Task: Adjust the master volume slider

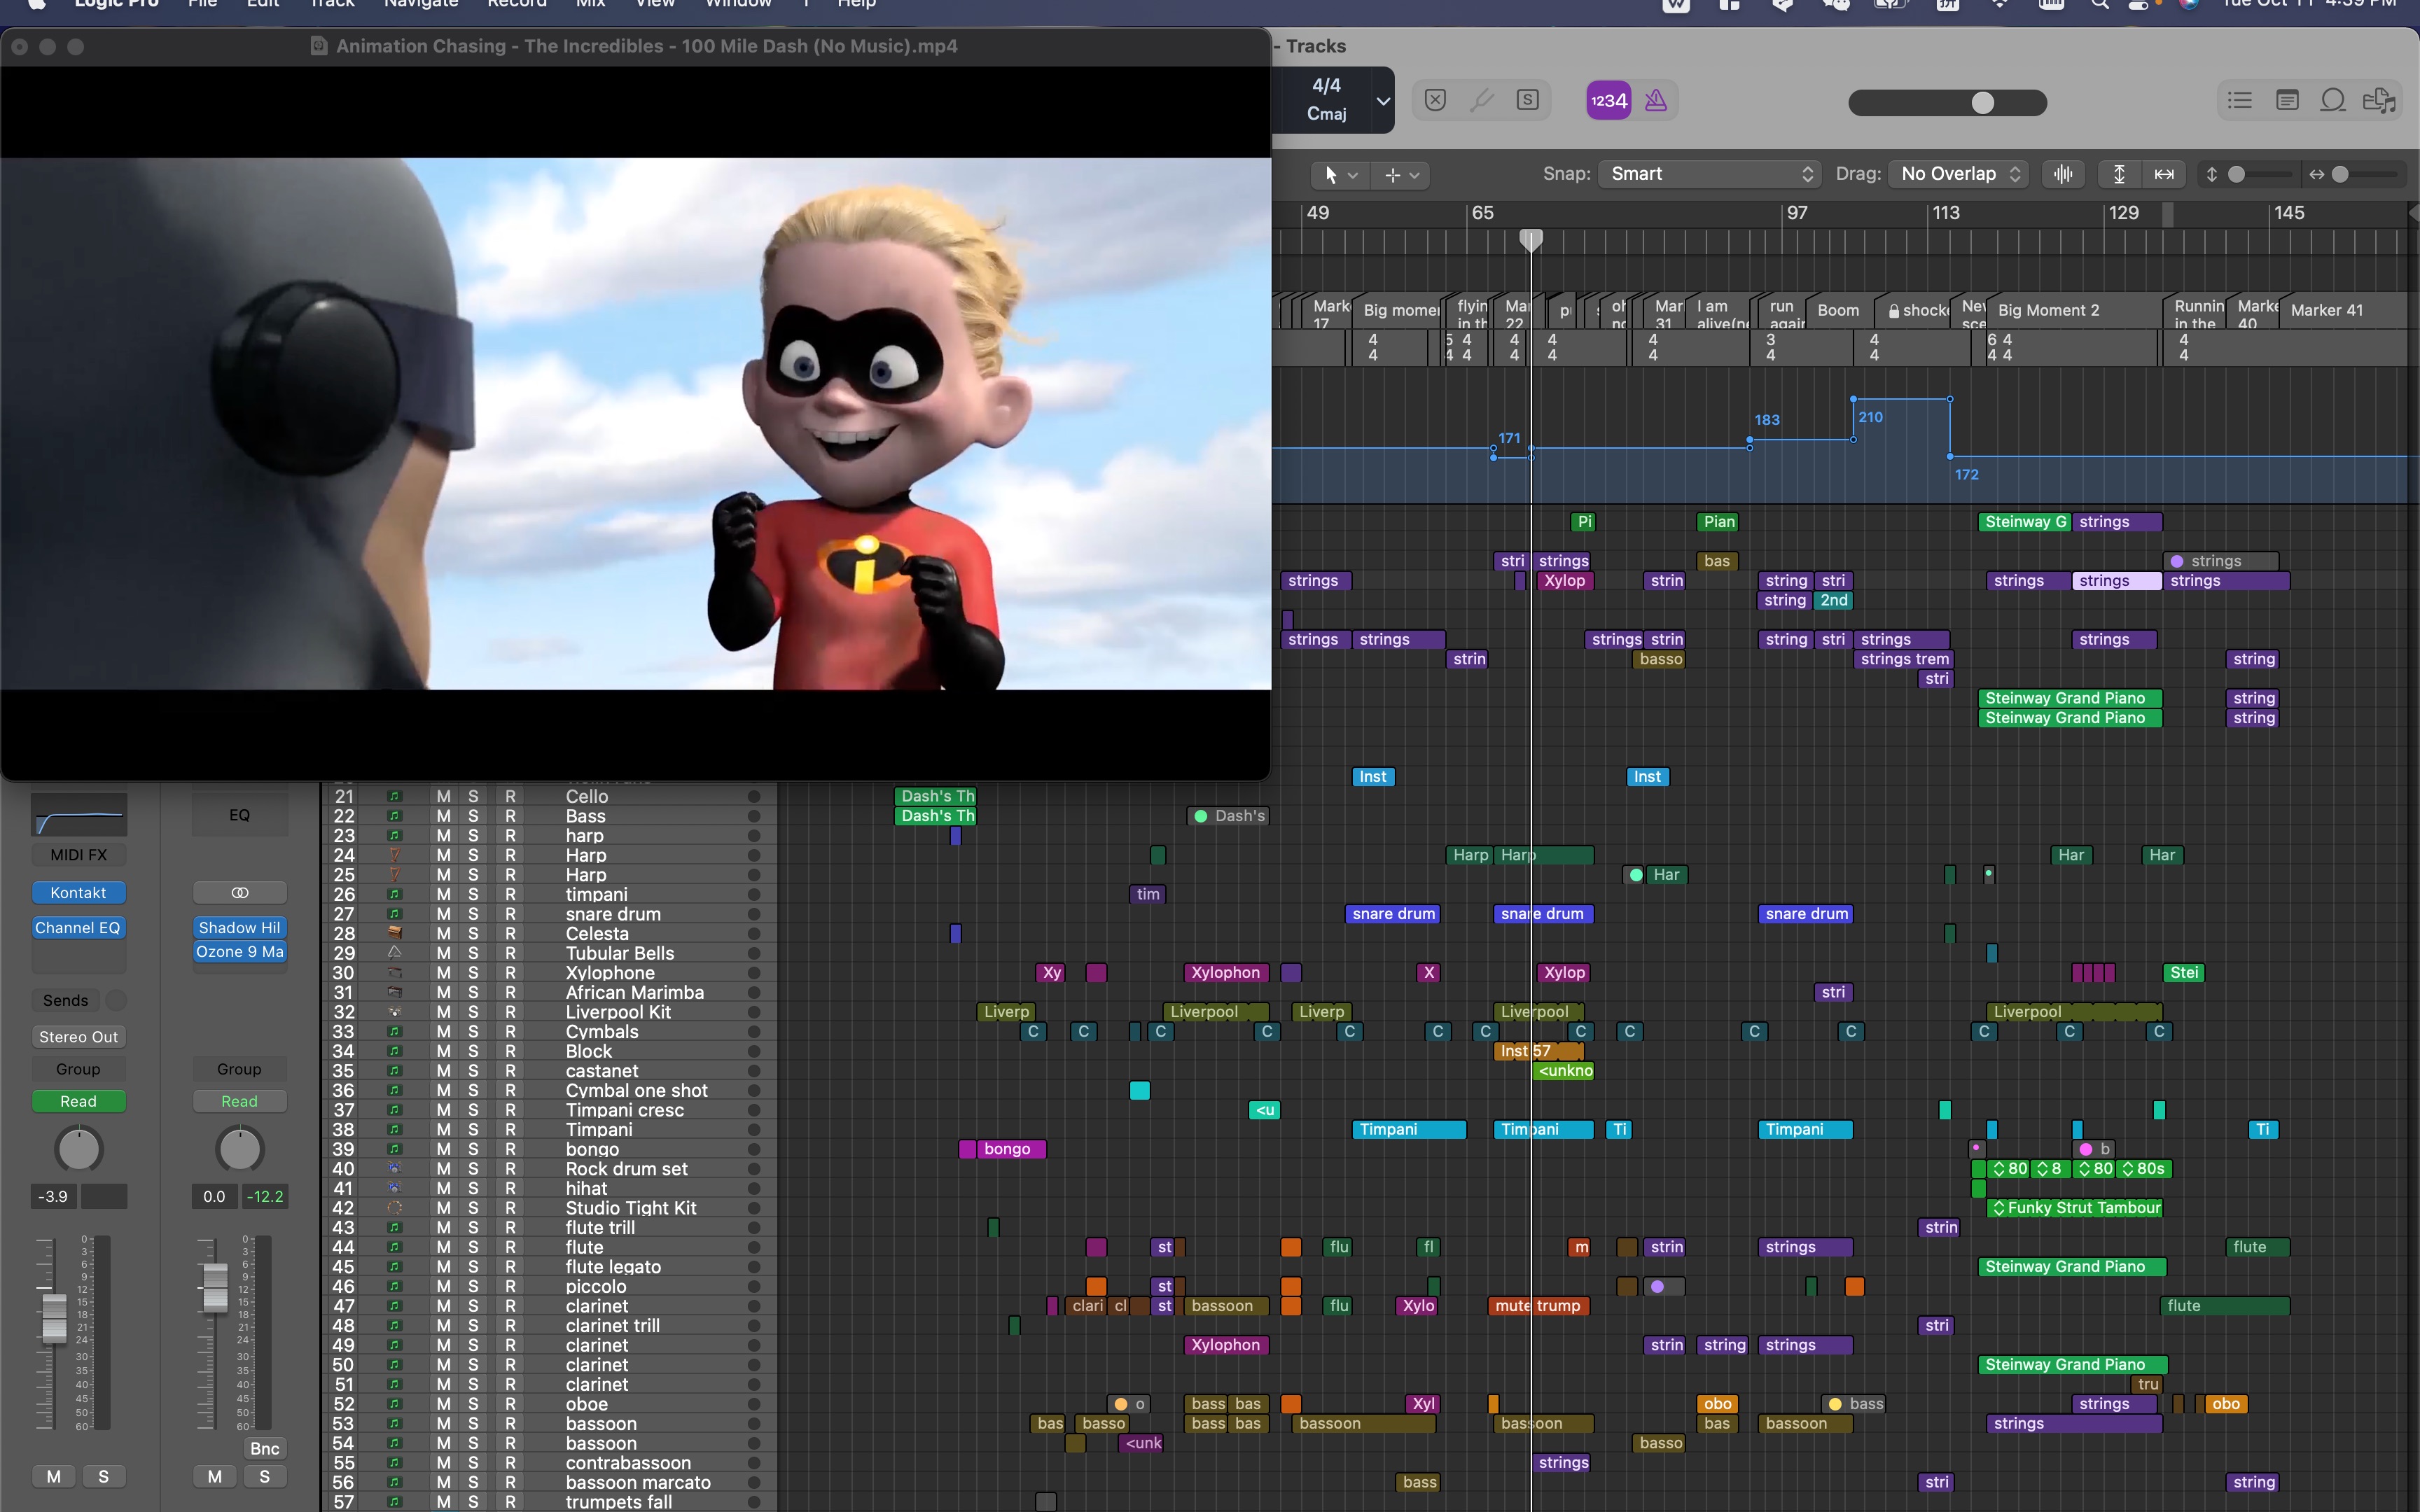Action: coord(1947,103)
